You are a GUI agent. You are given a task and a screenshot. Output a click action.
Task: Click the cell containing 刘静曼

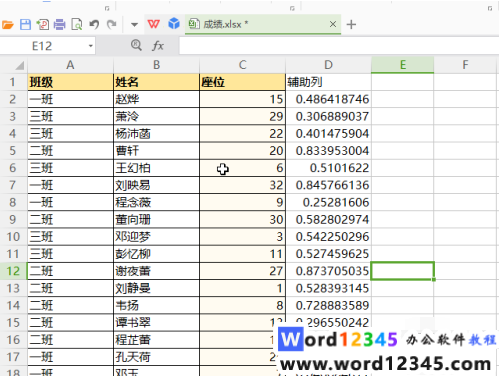[156, 288]
